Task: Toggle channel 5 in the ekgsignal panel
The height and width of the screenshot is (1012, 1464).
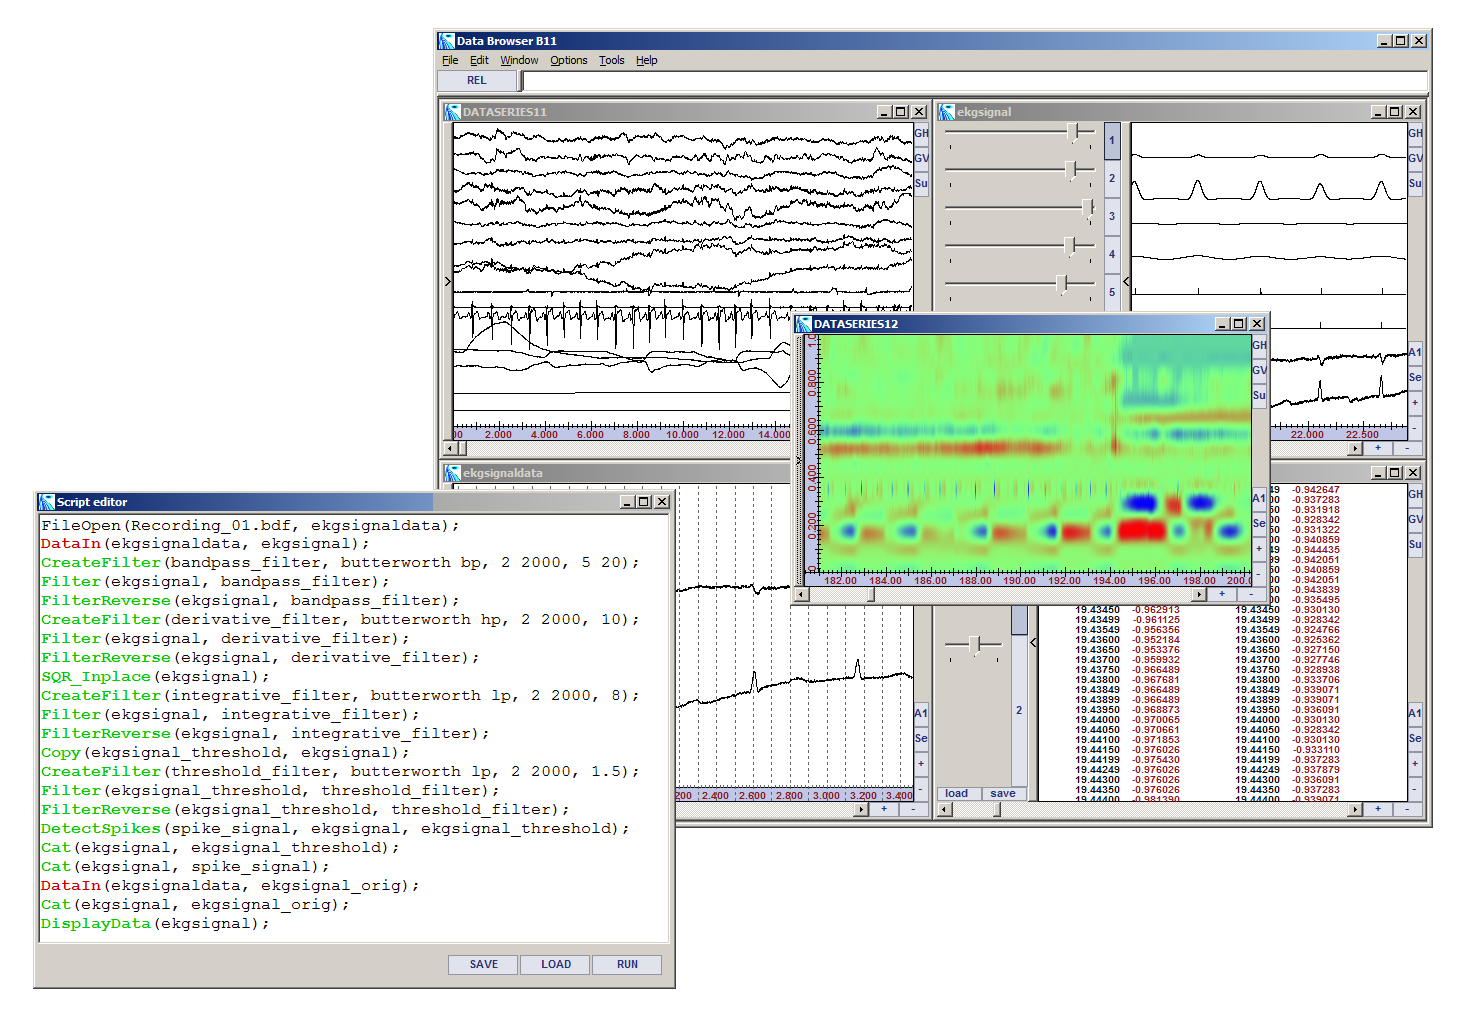Action: click(1112, 292)
